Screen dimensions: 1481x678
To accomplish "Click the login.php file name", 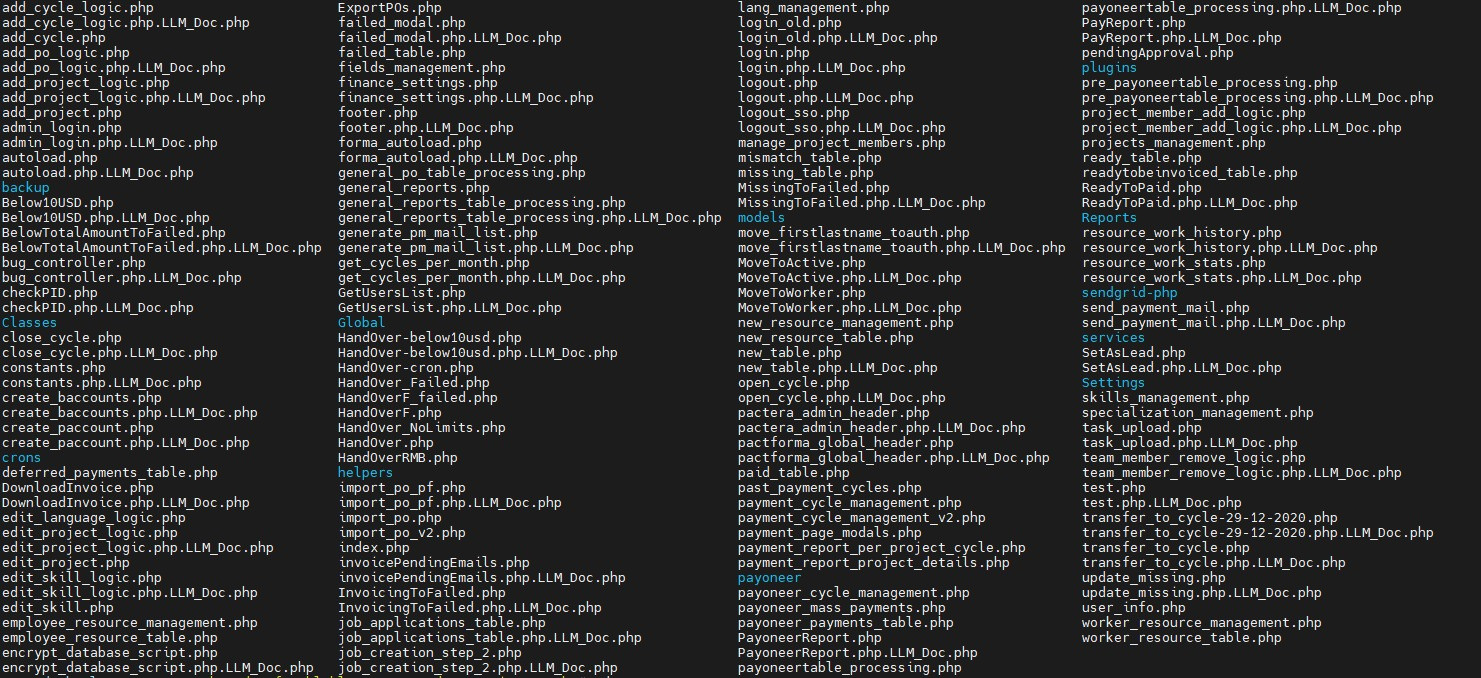I will [x=774, y=53].
